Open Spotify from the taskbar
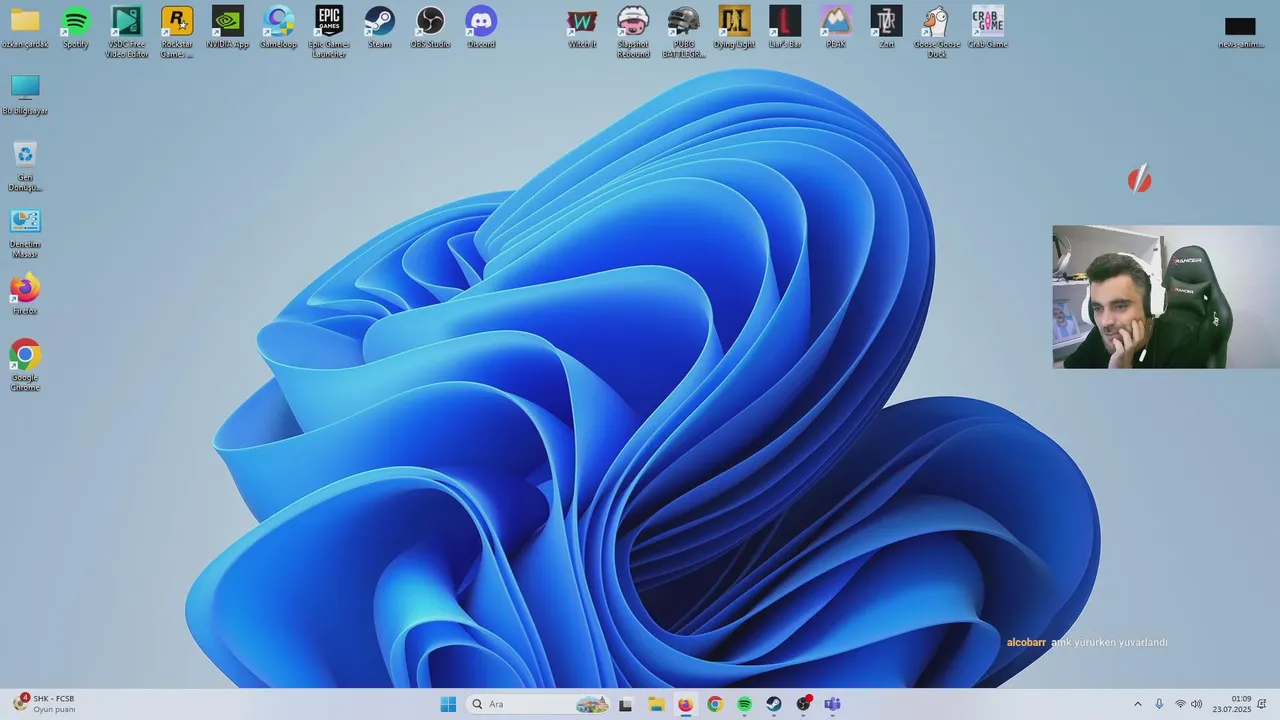Image resolution: width=1280 pixels, height=720 pixels. (x=744, y=704)
